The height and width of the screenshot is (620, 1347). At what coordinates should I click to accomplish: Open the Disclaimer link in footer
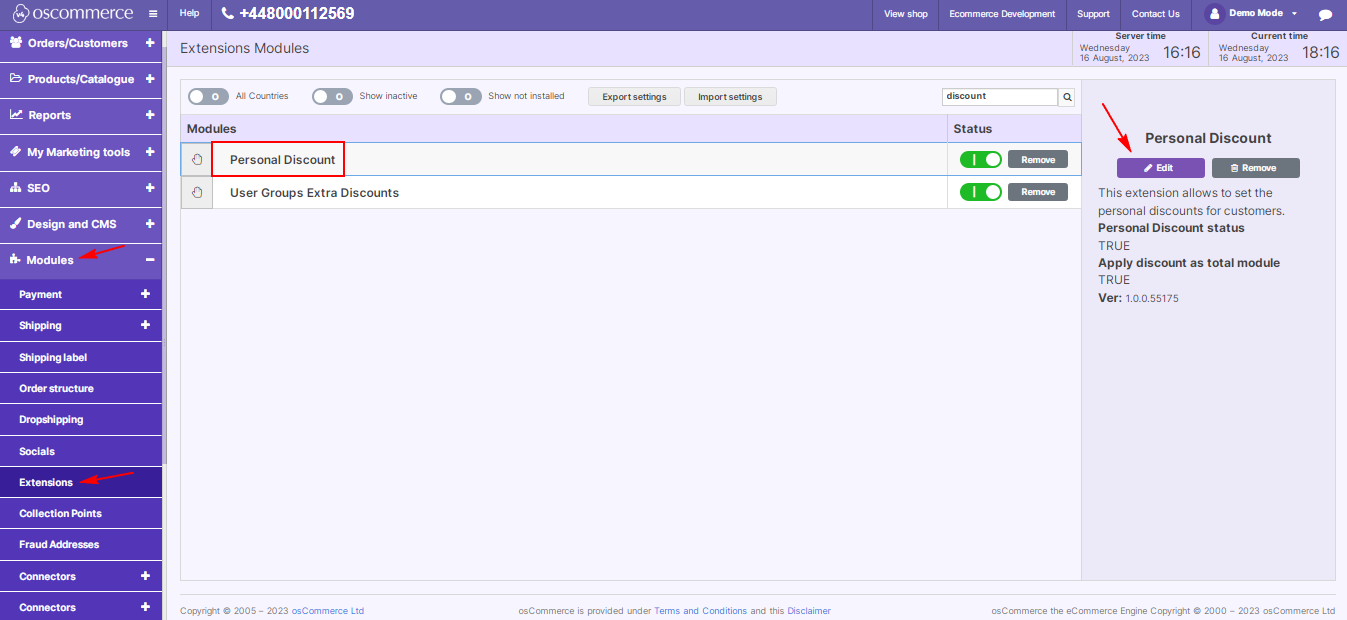tap(809, 610)
